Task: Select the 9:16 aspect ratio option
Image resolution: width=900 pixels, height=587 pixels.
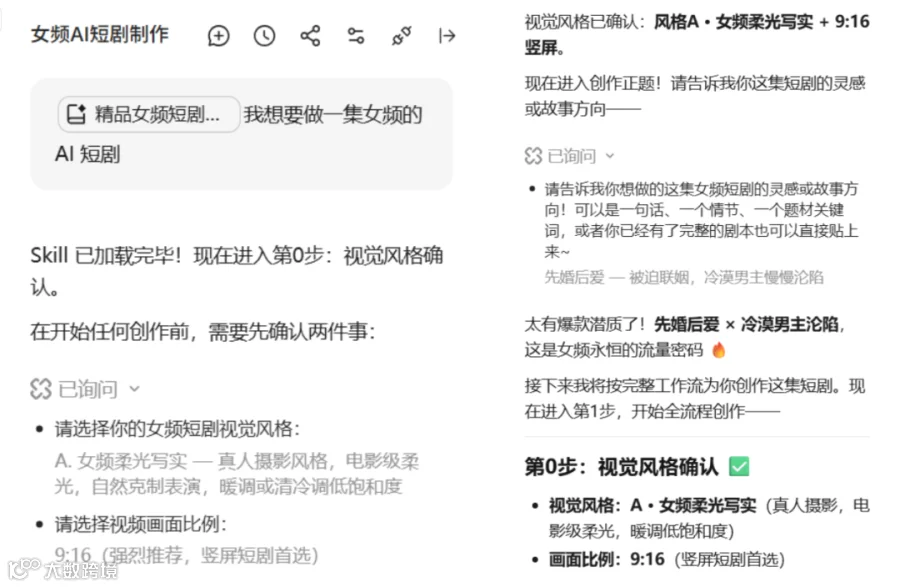Action: tap(187, 555)
